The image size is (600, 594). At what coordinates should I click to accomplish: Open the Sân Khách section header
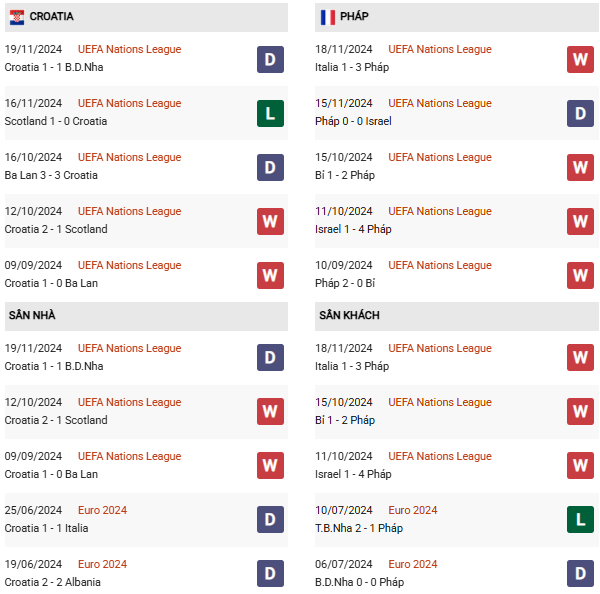[x=457, y=316]
